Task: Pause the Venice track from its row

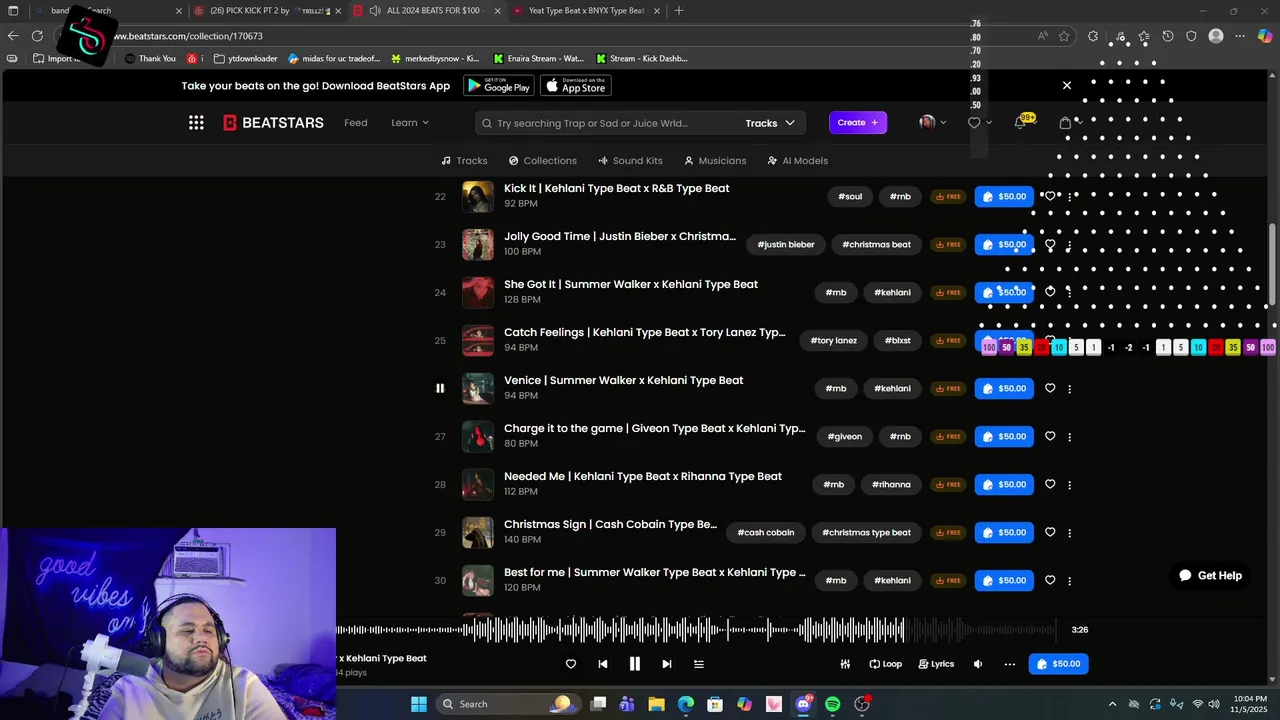Action: point(440,388)
